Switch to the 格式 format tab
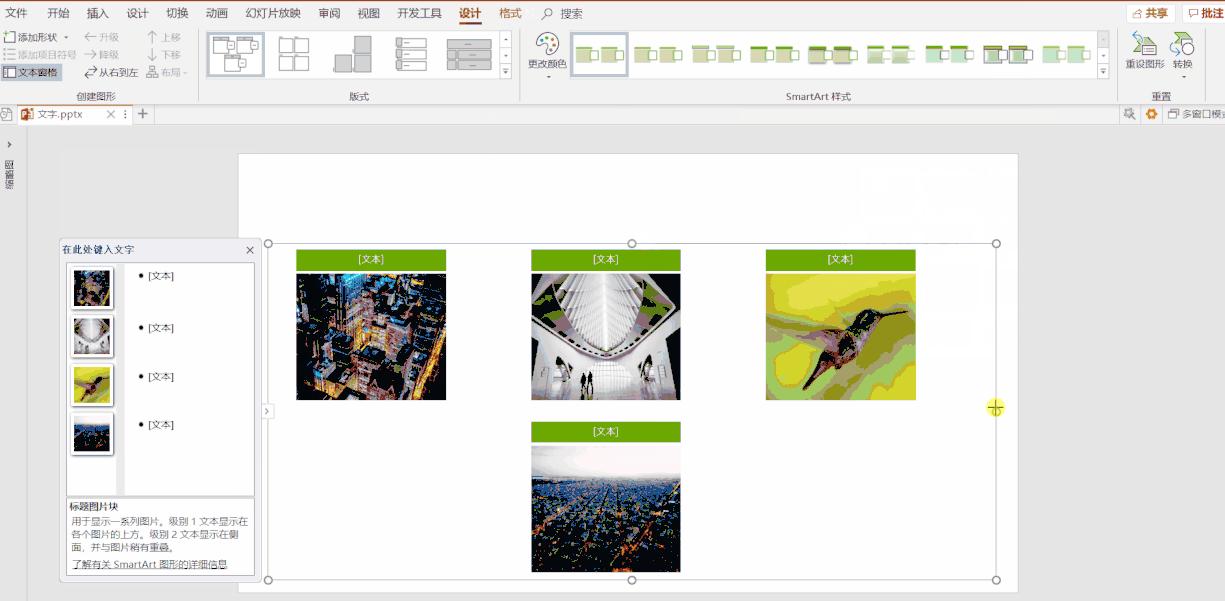The image size is (1225, 601). click(x=510, y=14)
